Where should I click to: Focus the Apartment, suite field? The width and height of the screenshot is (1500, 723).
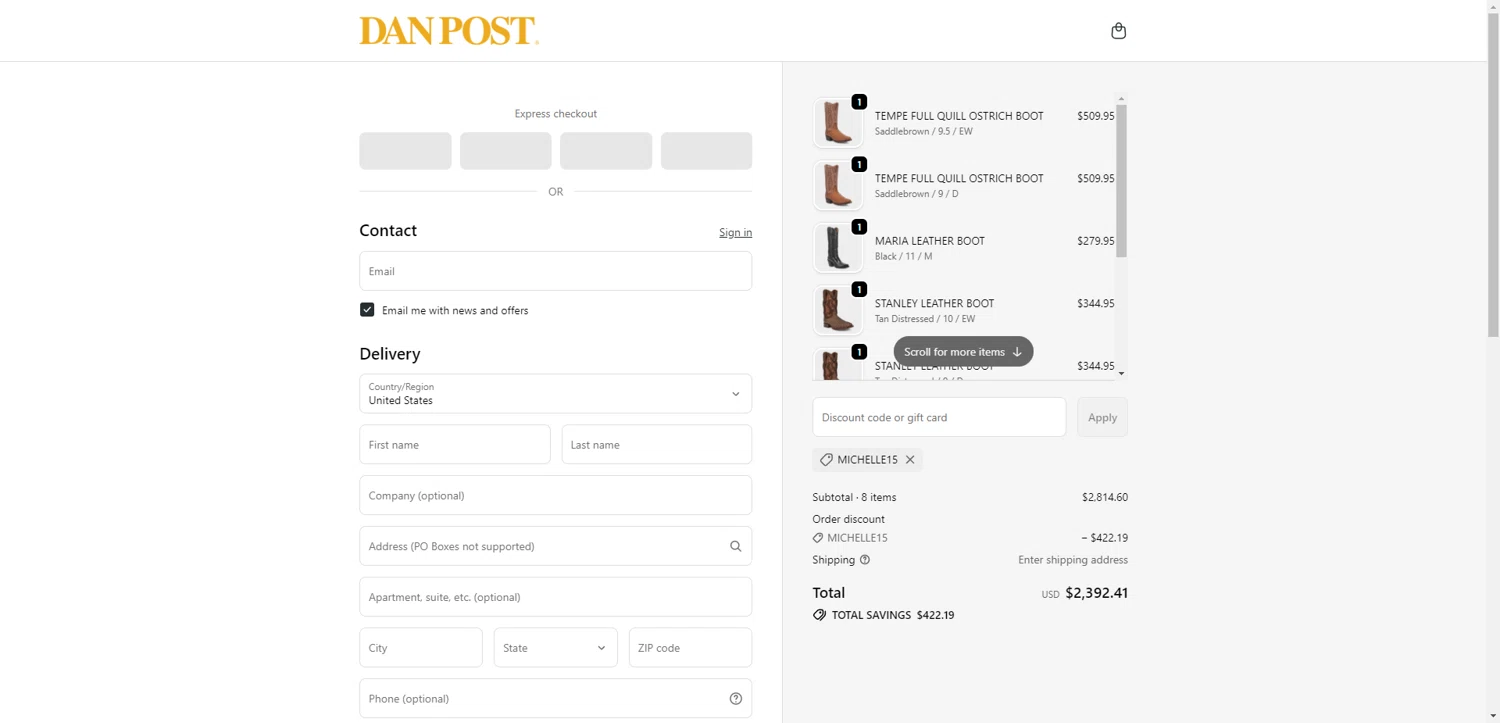point(555,597)
